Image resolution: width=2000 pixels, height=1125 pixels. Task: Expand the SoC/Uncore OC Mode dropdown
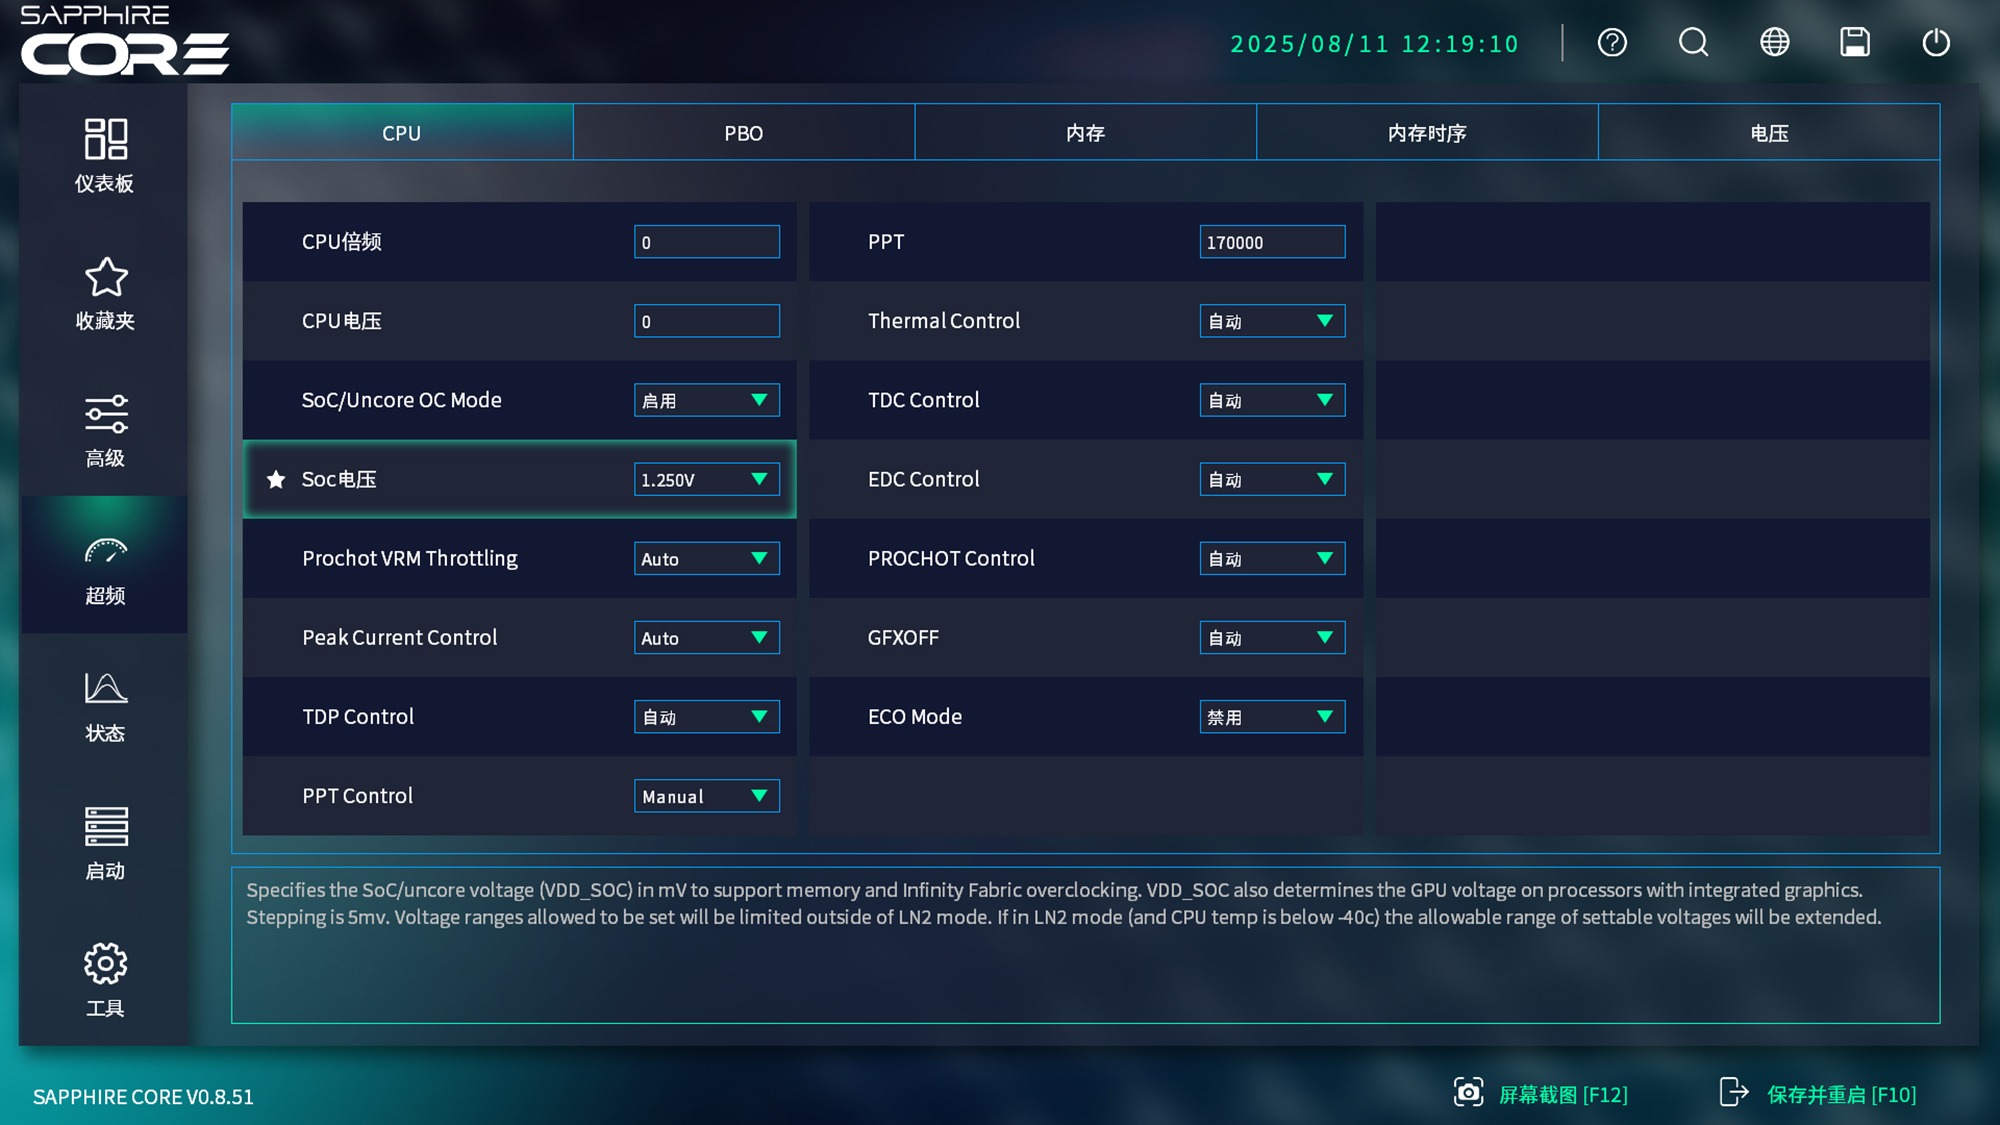[706, 400]
